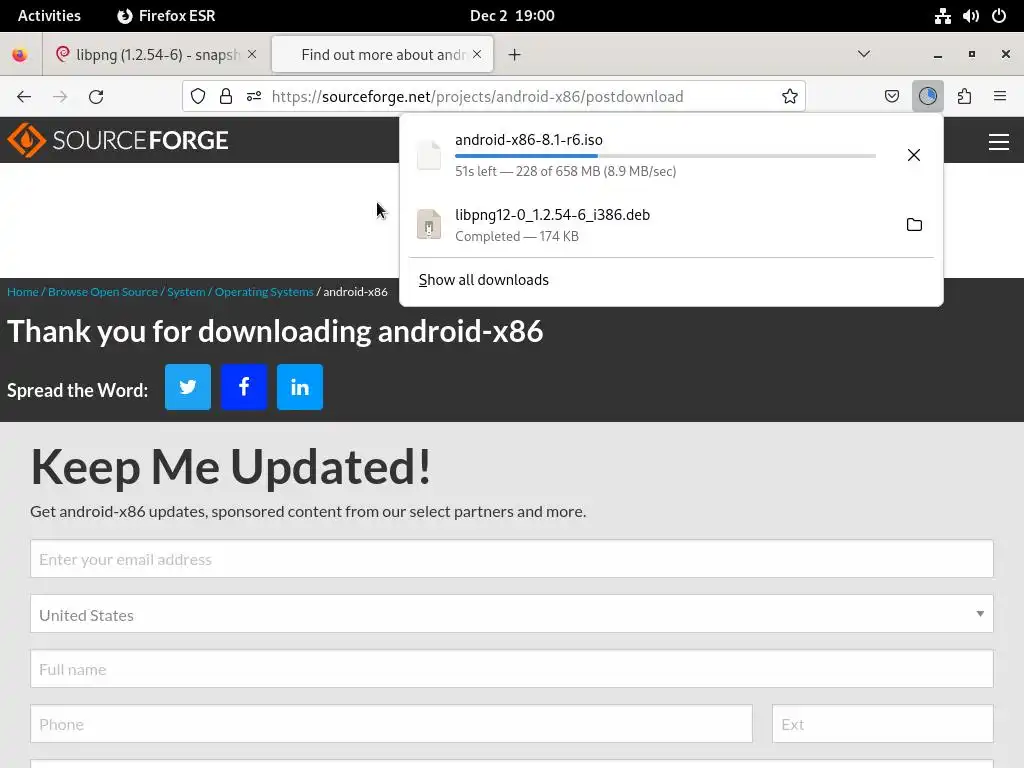This screenshot has height=768, width=1024.
Task: Open the Browse Open Source breadcrumb
Action: click(103, 291)
